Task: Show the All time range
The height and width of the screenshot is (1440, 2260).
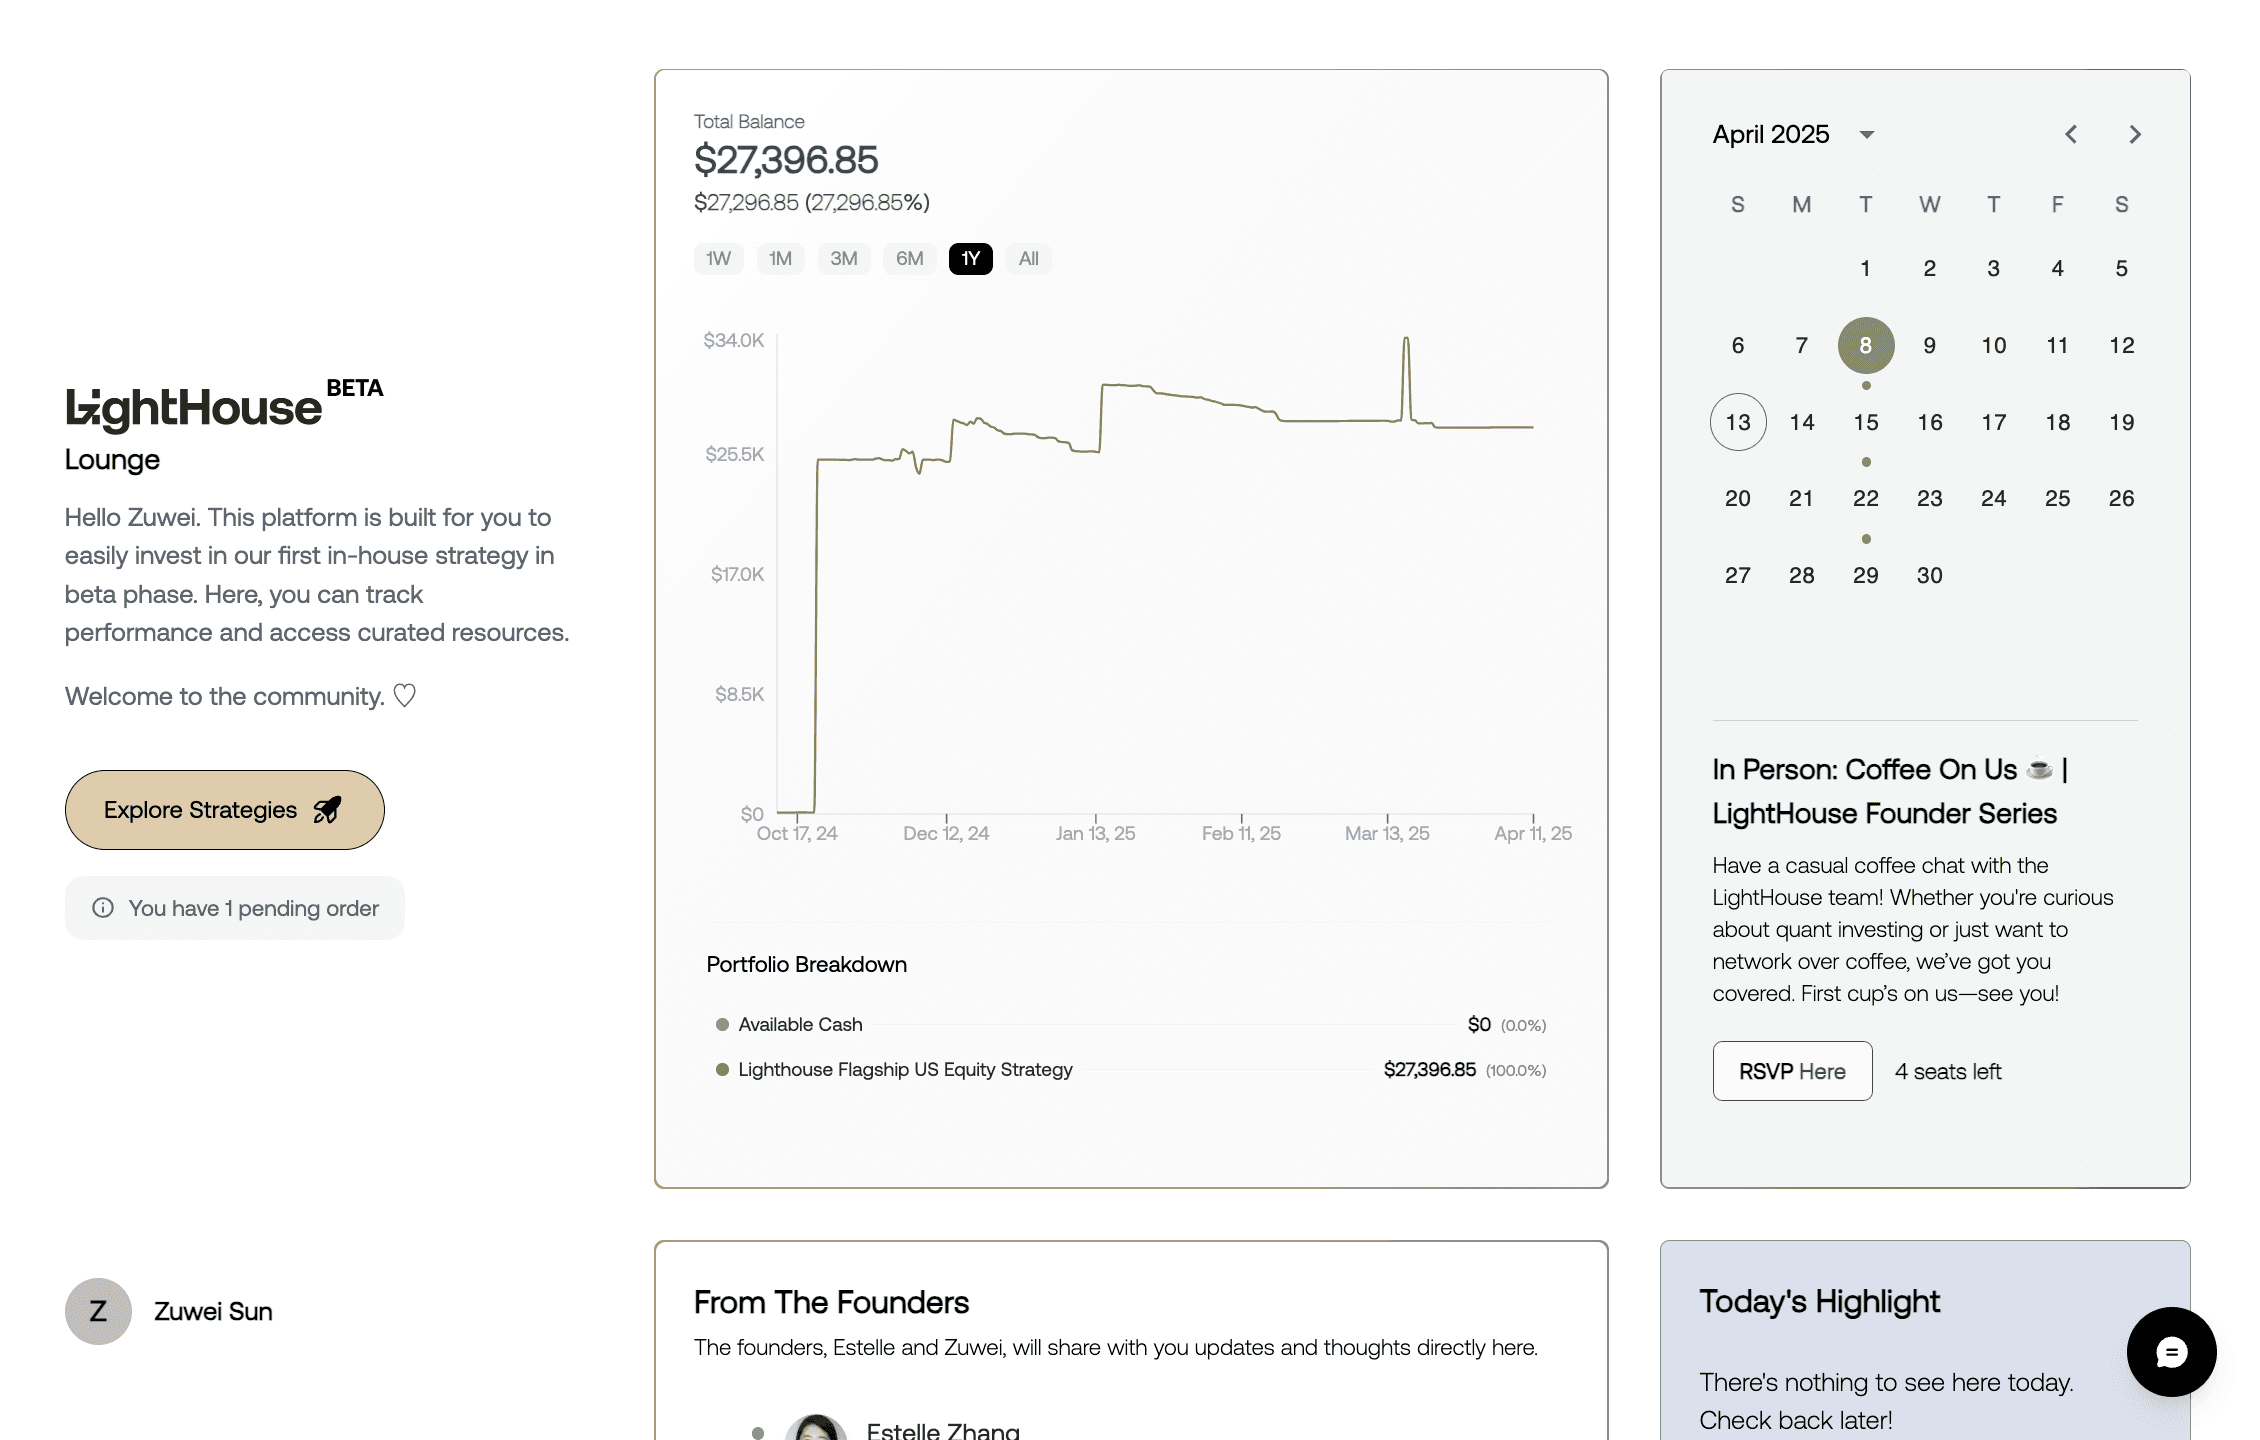Action: 1028,259
